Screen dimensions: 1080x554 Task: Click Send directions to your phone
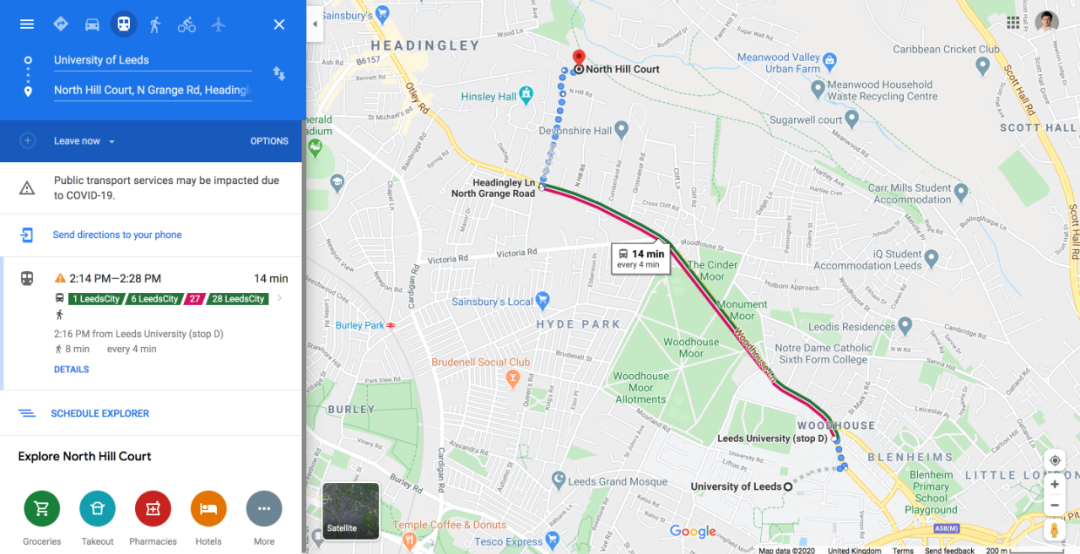tap(117, 235)
